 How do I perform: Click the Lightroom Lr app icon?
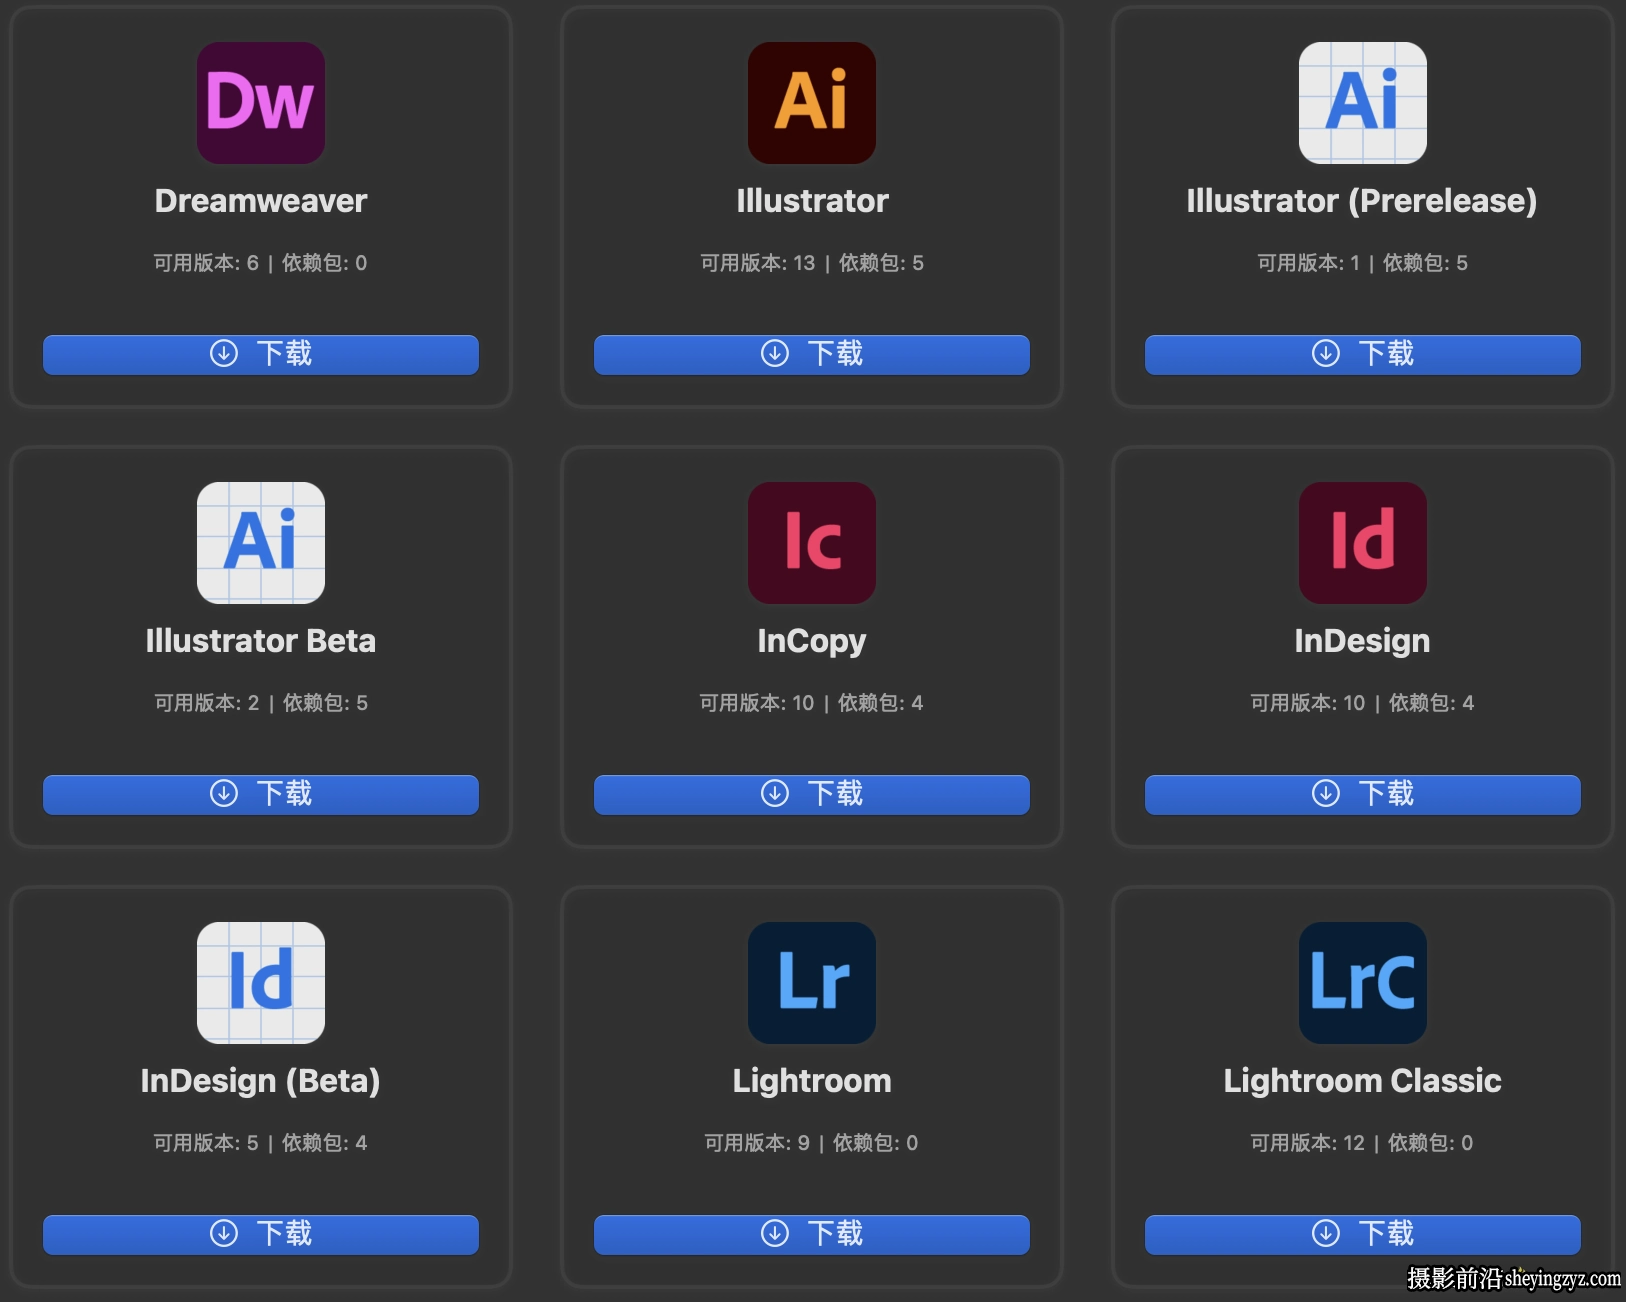click(812, 983)
